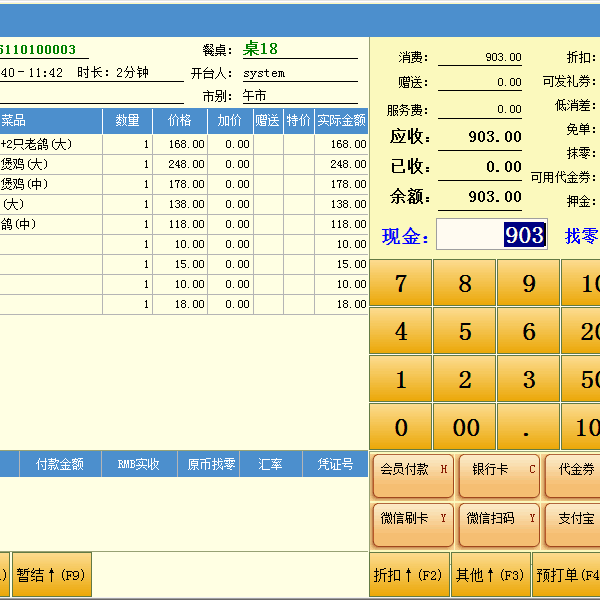Open 其他 (F3) menu button

[491, 574]
